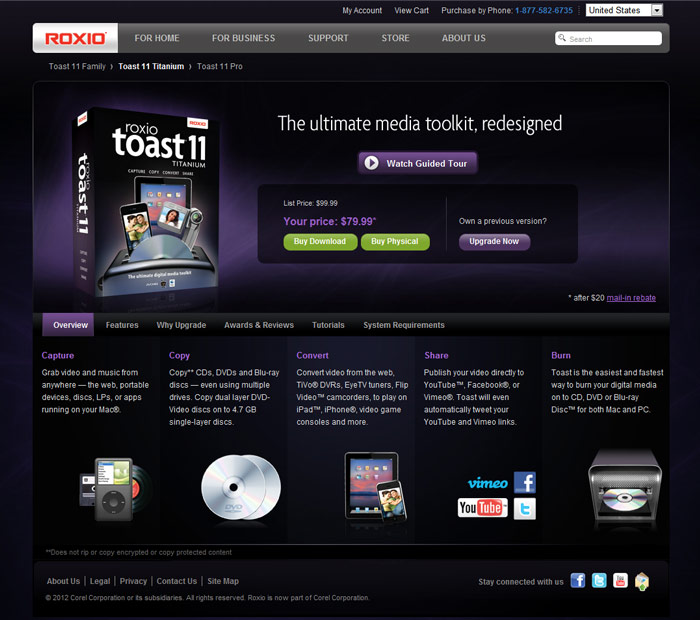Open the ABOUT US menu
This screenshot has width=700, height=620.
pos(463,38)
